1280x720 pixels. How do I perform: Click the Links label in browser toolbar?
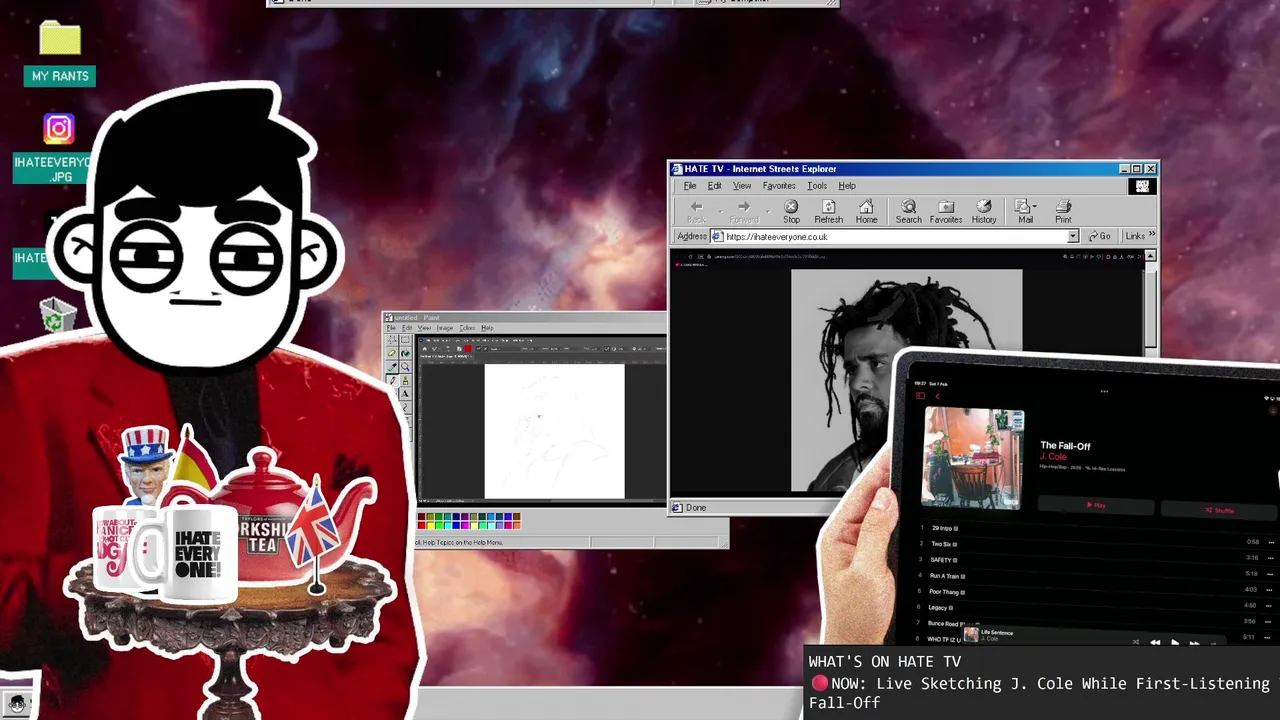click(x=1135, y=237)
